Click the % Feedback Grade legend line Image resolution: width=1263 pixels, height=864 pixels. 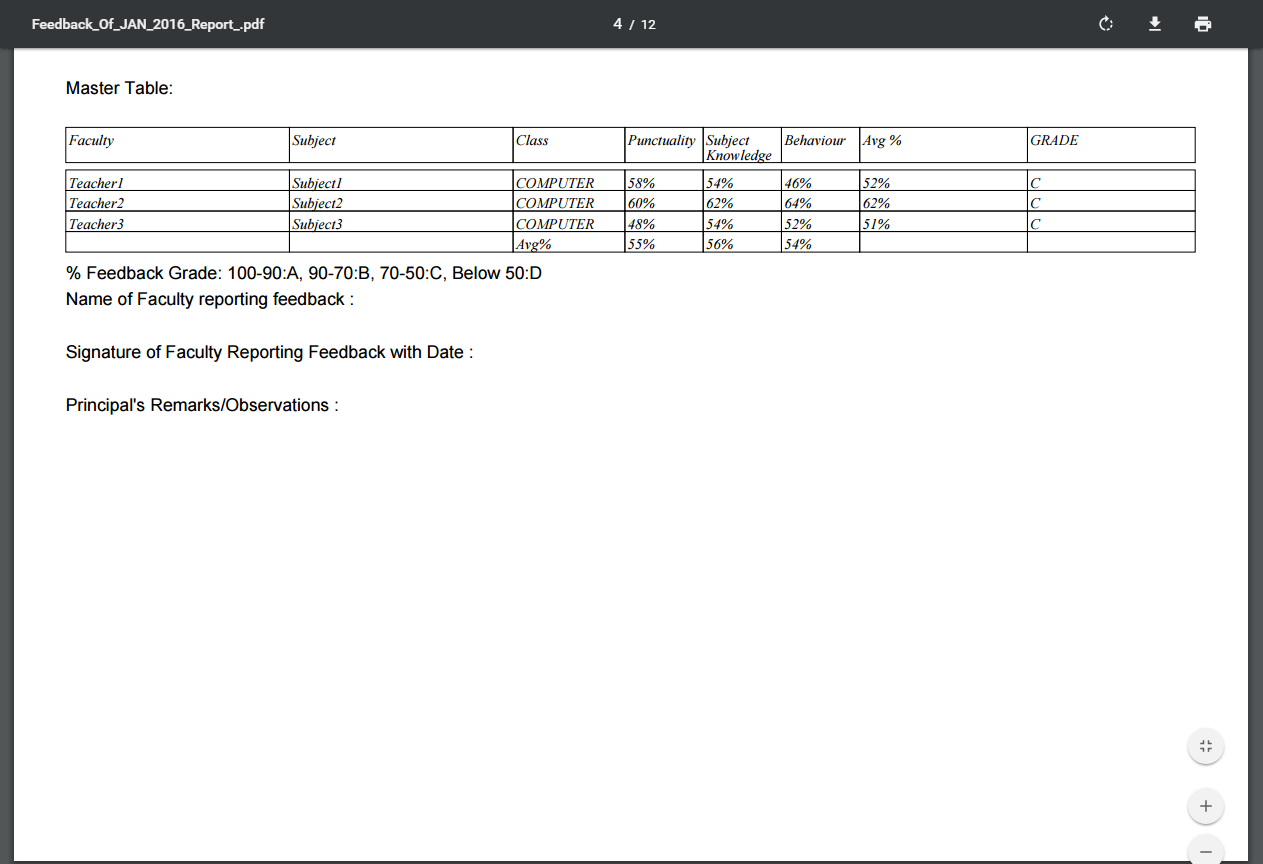(304, 273)
